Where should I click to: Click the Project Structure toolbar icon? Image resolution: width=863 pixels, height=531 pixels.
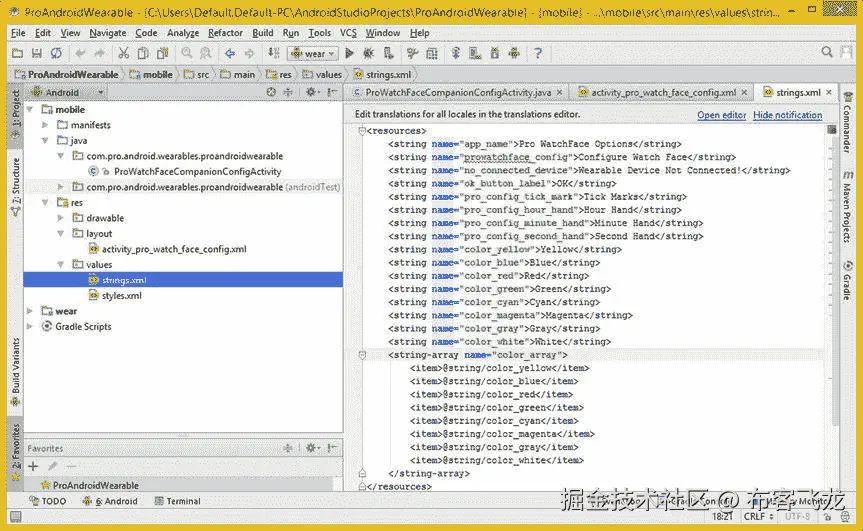[432, 53]
